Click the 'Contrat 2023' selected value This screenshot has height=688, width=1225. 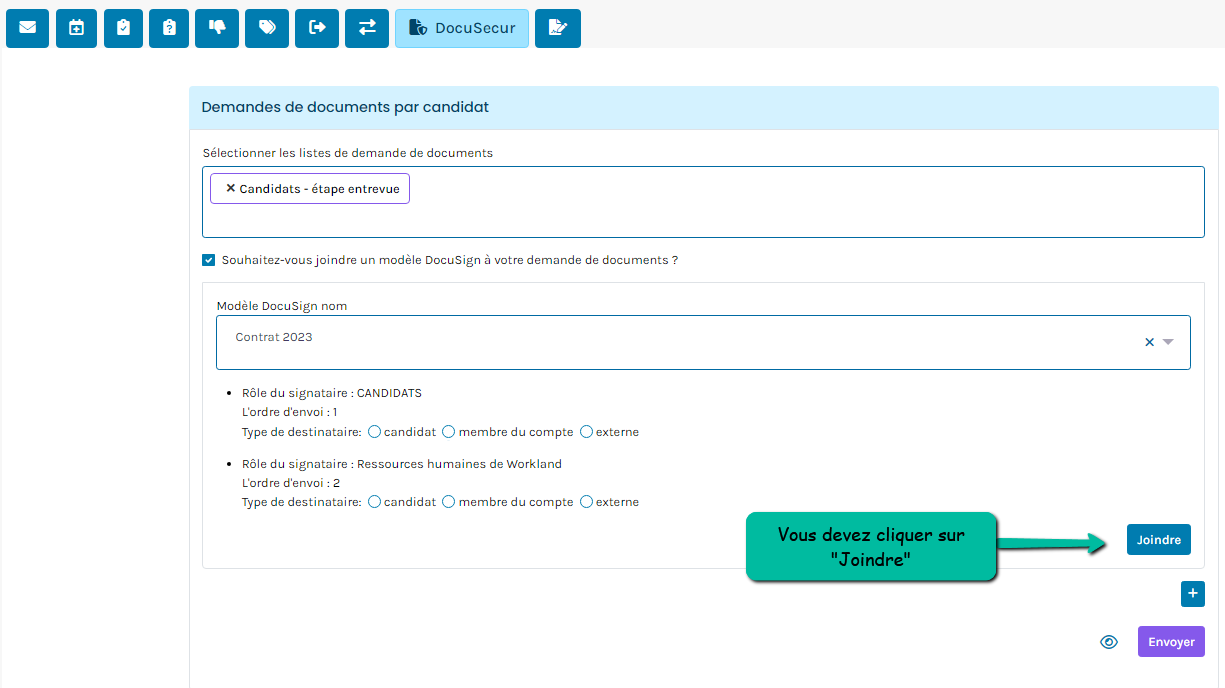coord(274,337)
